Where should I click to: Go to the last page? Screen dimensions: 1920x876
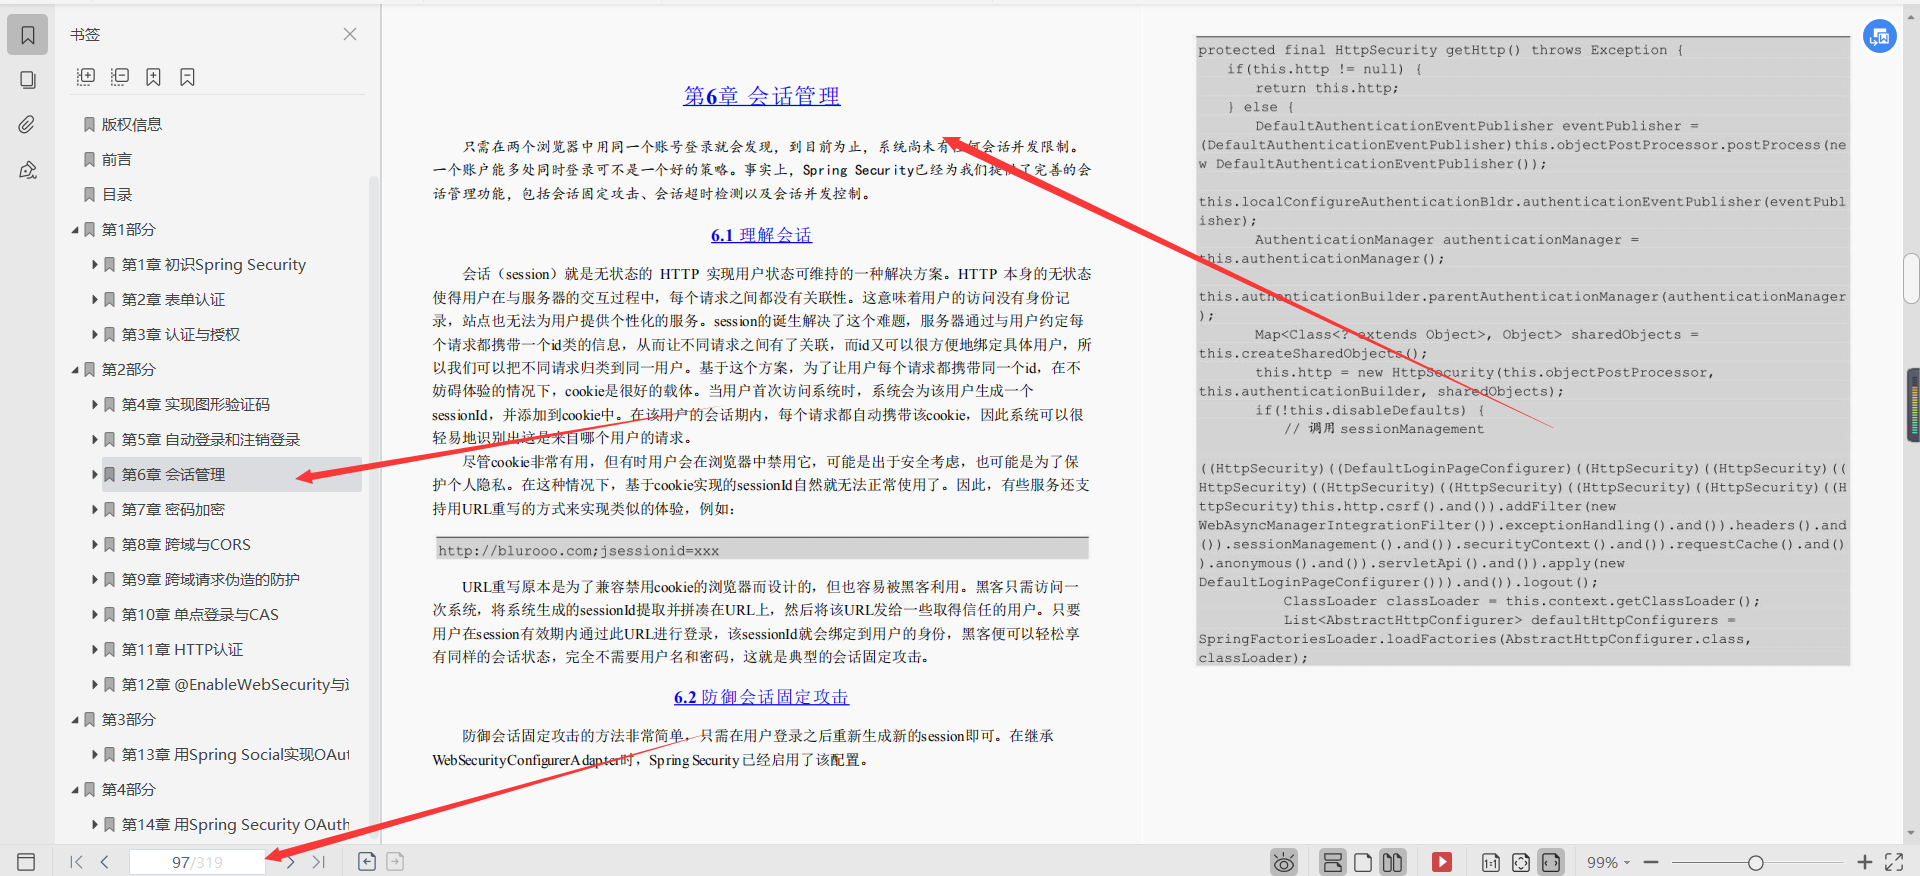coord(319,862)
